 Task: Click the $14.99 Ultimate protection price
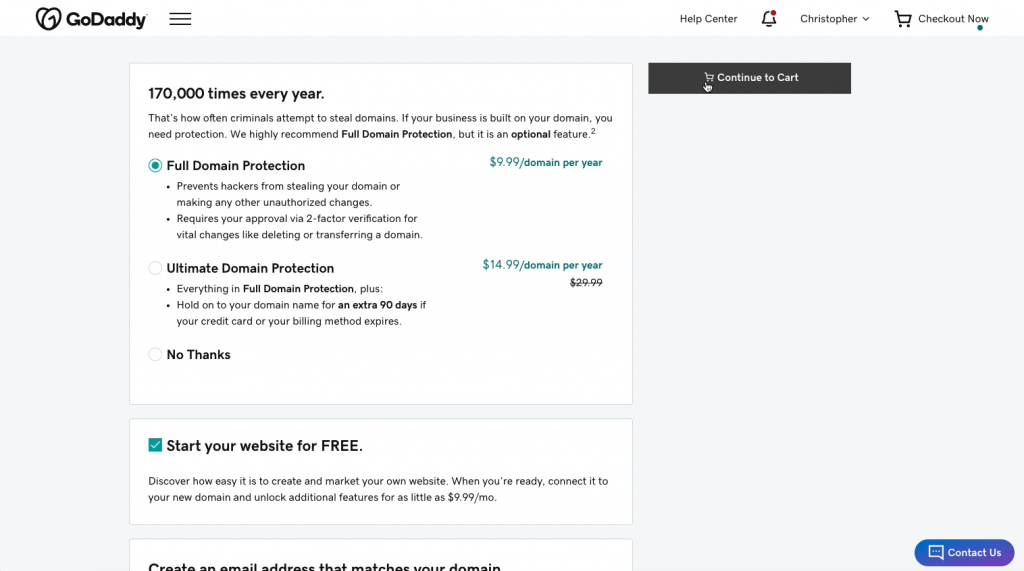pyautogui.click(x=501, y=265)
